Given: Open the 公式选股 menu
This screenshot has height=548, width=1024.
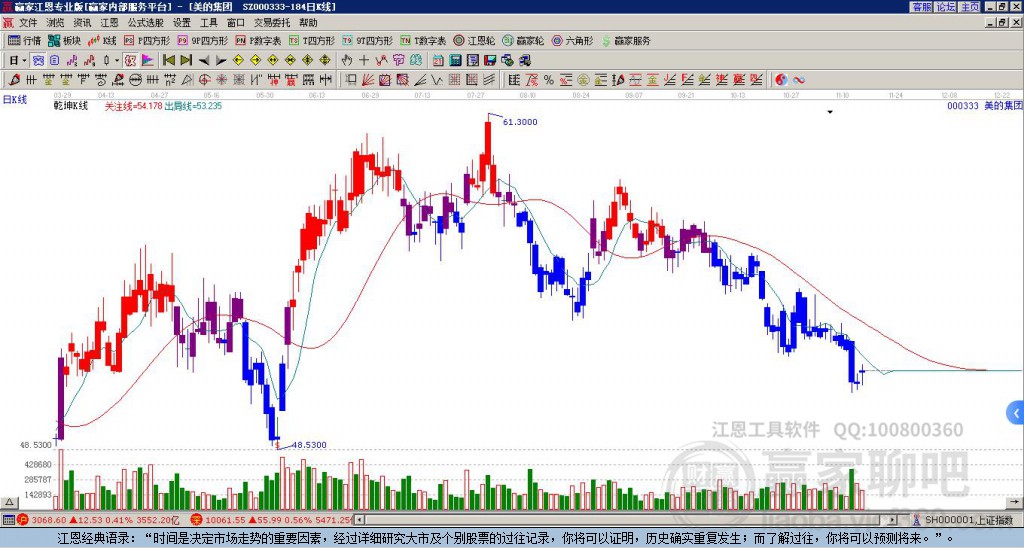Looking at the screenshot, I should click(145, 23).
